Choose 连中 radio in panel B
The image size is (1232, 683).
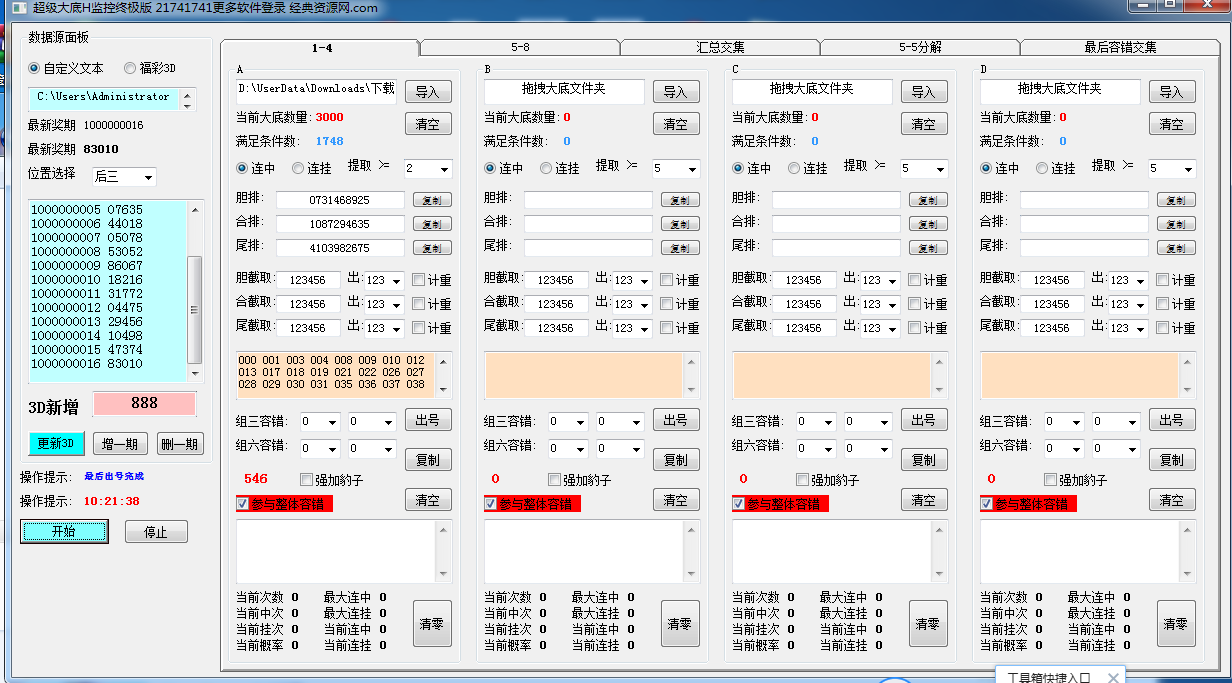[x=502, y=168]
